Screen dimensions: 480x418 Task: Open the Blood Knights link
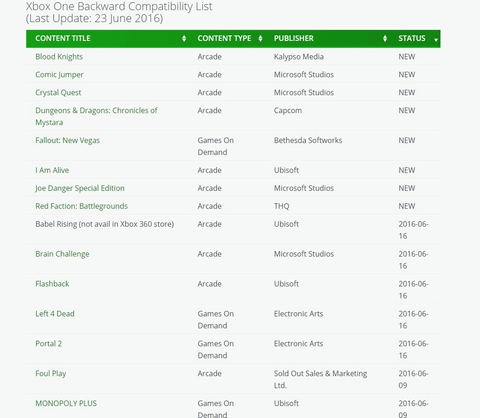pos(59,57)
